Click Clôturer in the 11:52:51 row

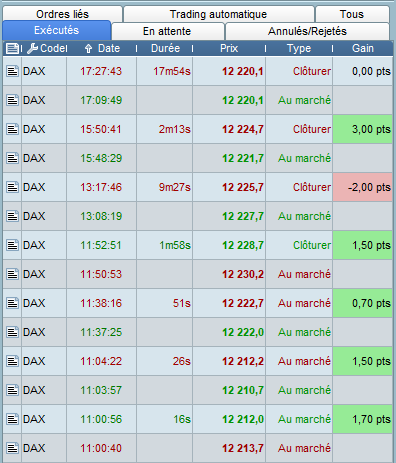point(312,245)
